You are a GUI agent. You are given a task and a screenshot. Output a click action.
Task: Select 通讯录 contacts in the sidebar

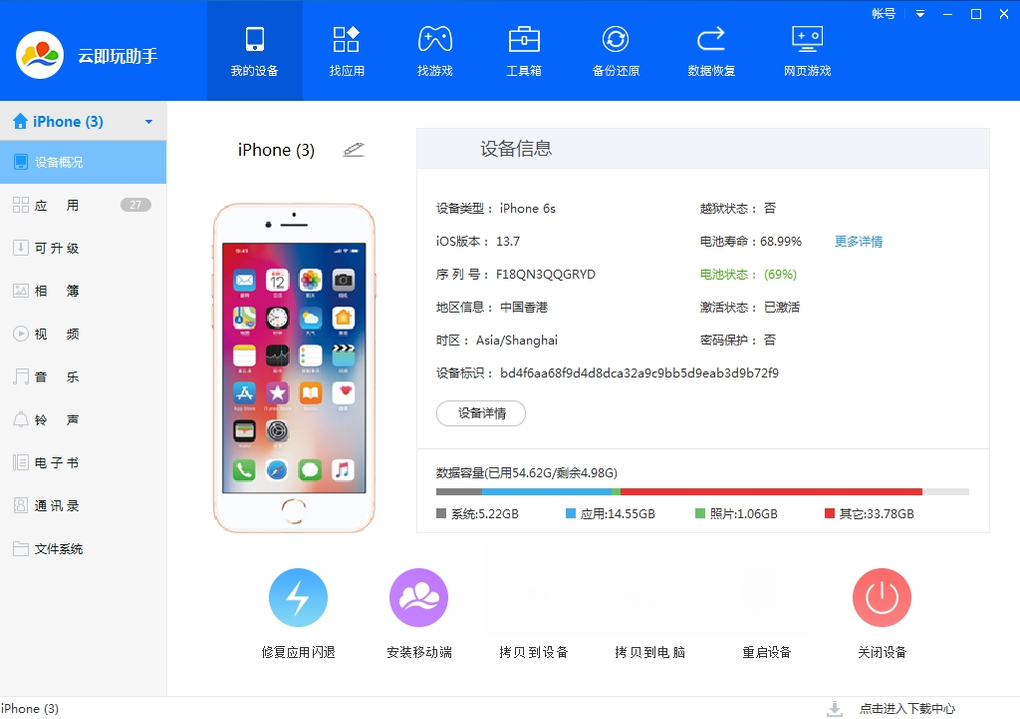83,506
